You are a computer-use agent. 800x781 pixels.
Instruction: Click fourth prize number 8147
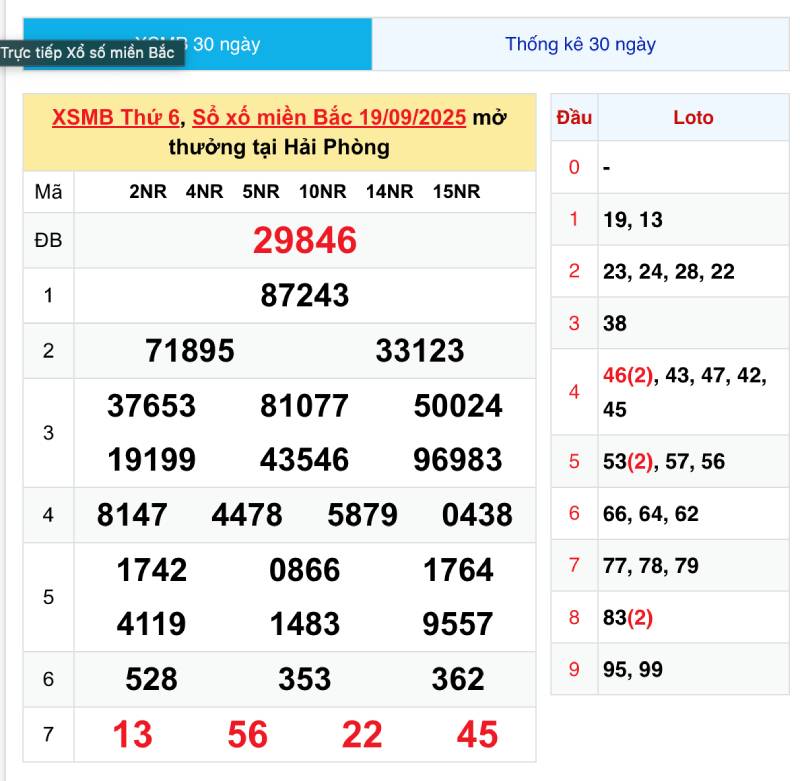132,515
